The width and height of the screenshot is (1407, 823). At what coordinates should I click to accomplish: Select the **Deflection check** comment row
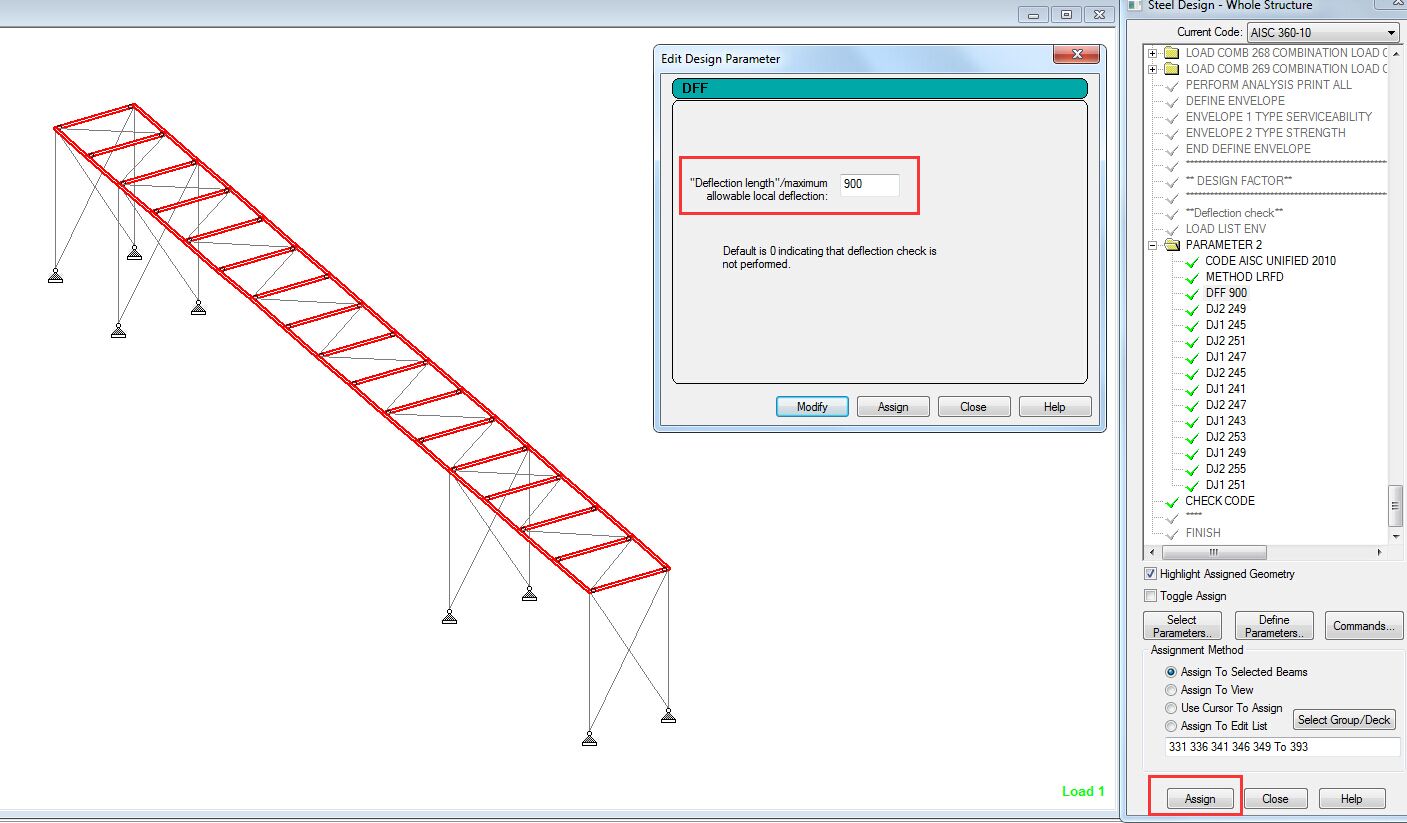pos(1234,213)
